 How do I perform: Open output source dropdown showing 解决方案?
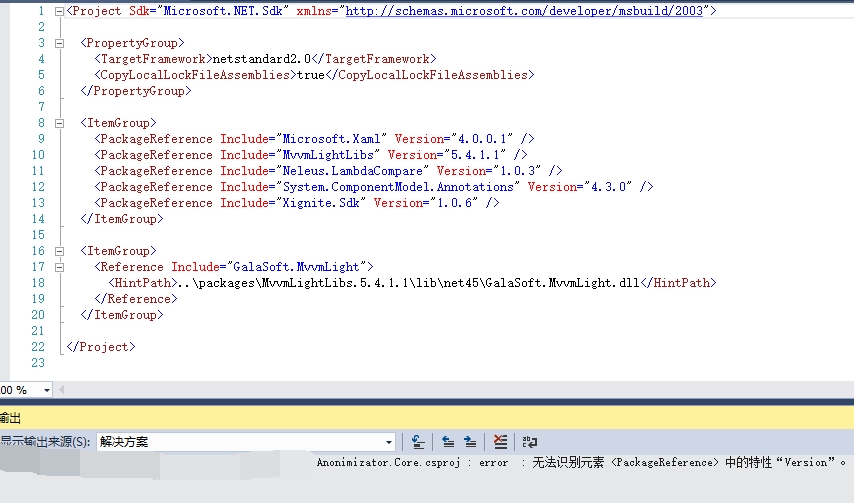pyautogui.click(x=246, y=442)
